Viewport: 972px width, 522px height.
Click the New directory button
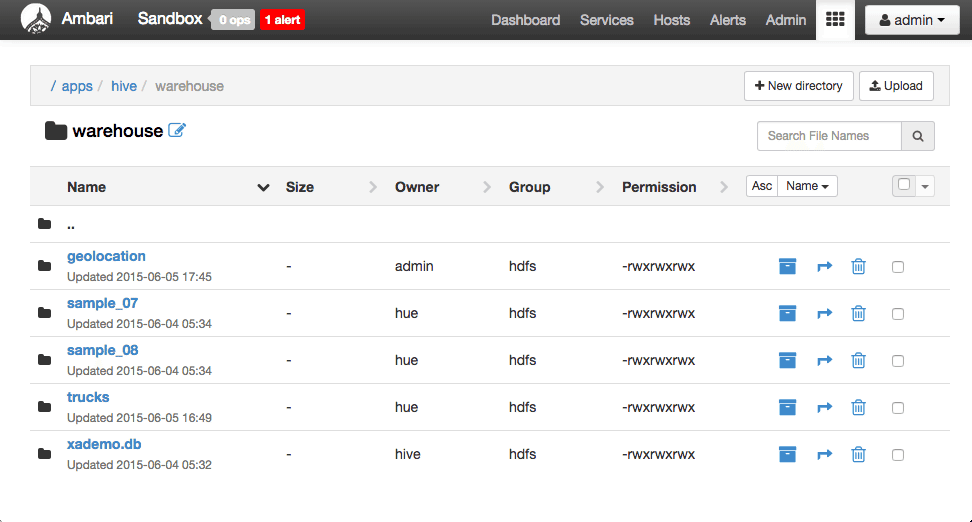[798, 86]
